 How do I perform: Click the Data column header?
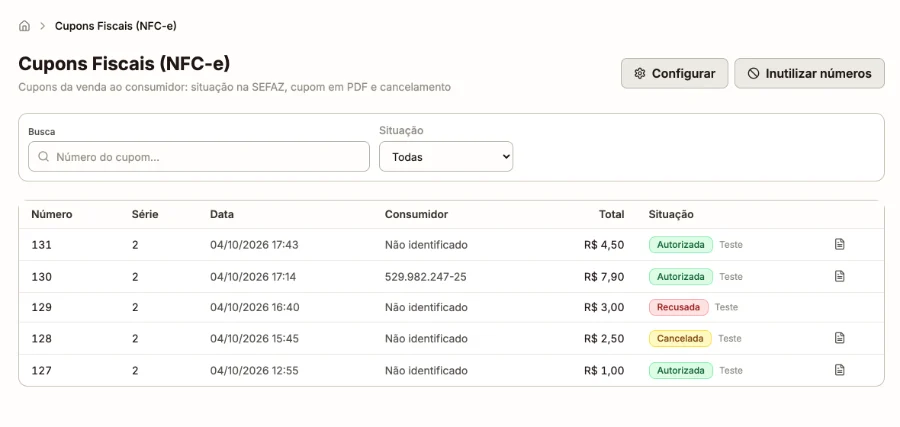pyautogui.click(x=222, y=215)
